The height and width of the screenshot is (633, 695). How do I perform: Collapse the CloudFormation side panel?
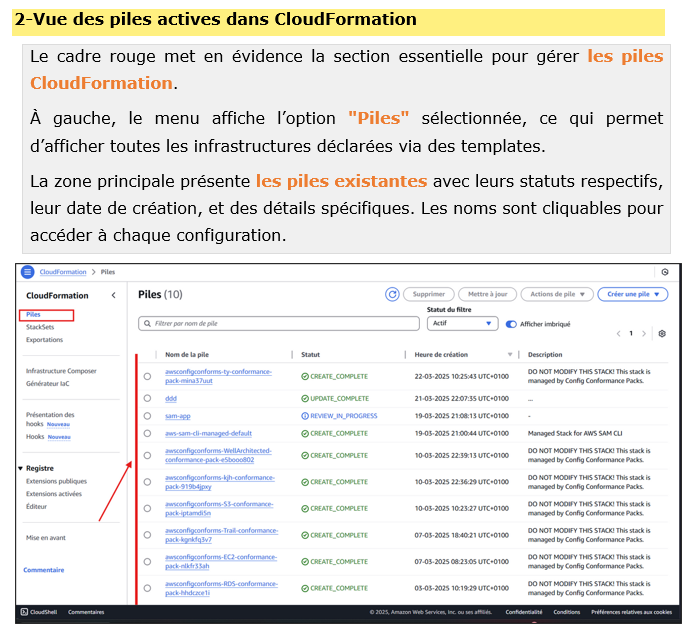[114, 295]
